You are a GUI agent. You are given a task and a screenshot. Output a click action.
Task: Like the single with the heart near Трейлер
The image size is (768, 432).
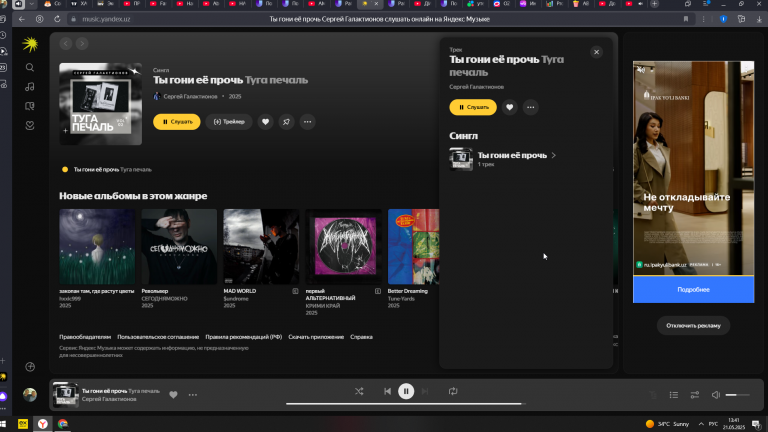(265, 121)
